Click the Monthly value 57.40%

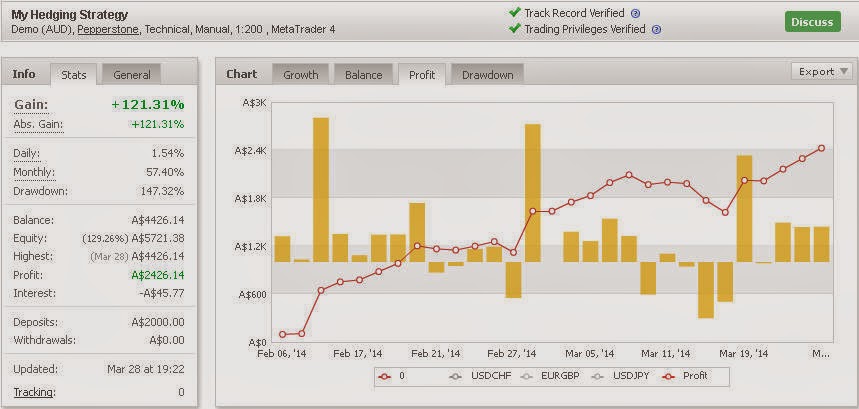(x=165, y=172)
